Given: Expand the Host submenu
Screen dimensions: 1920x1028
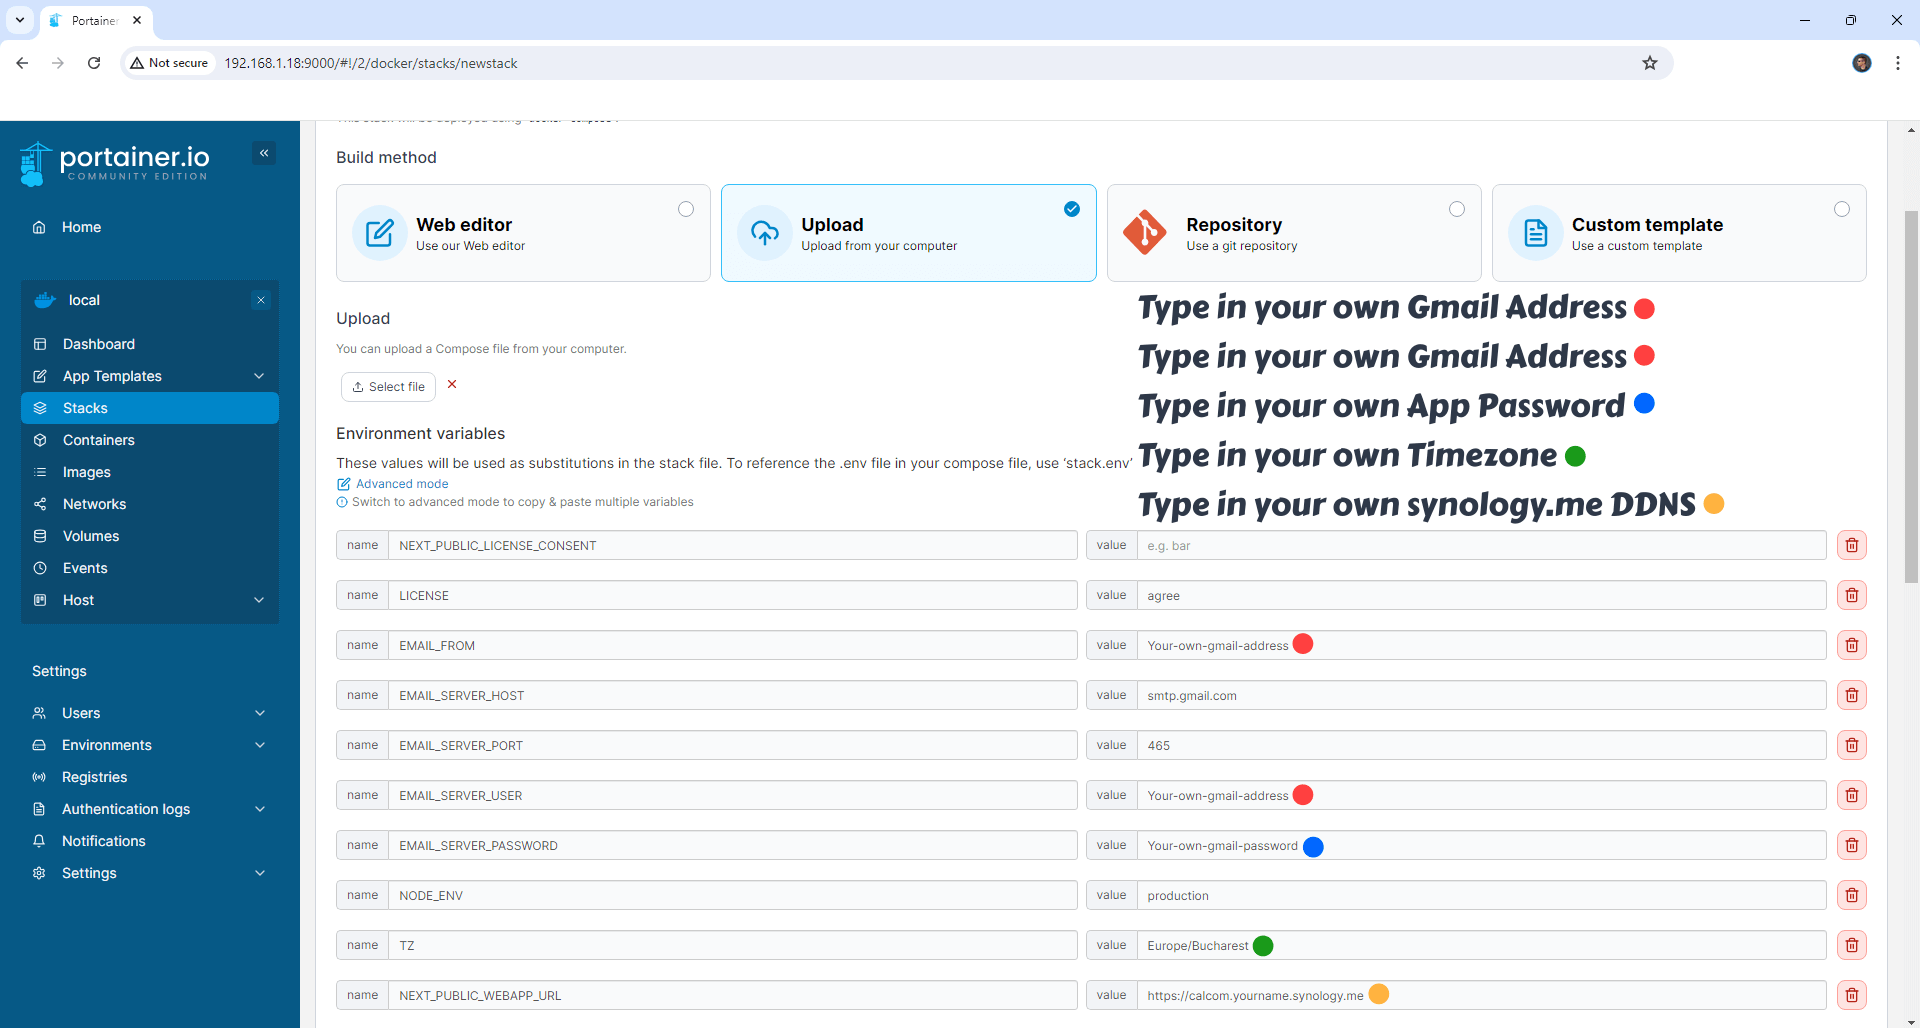Looking at the screenshot, I should pyautogui.click(x=259, y=600).
